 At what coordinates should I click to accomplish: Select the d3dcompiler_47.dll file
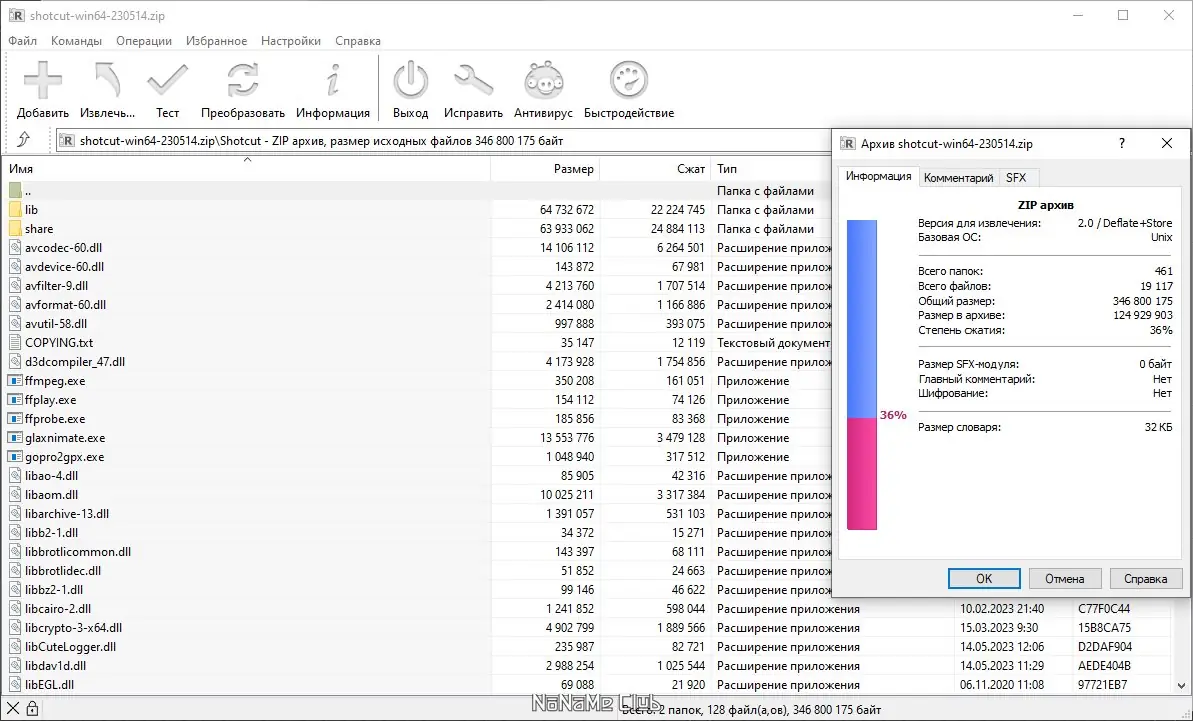[x=75, y=362]
